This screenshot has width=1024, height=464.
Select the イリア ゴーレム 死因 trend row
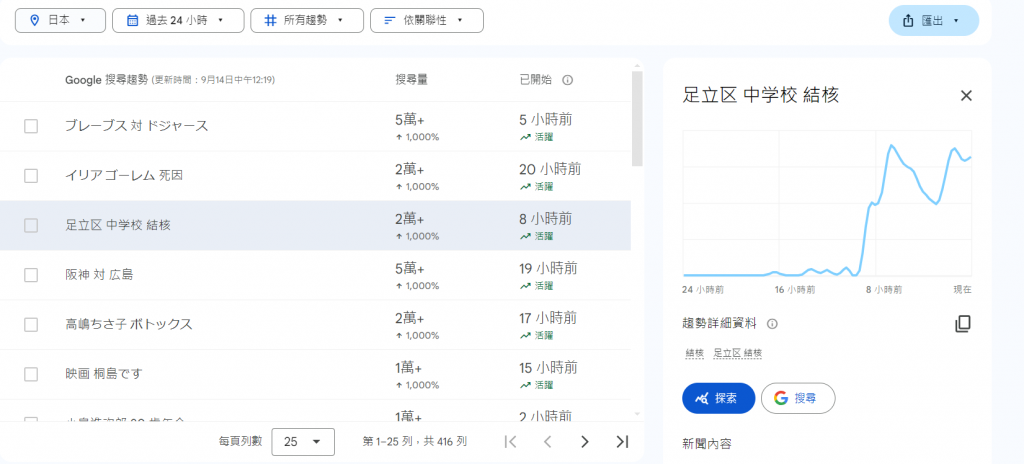coord(315,176)
